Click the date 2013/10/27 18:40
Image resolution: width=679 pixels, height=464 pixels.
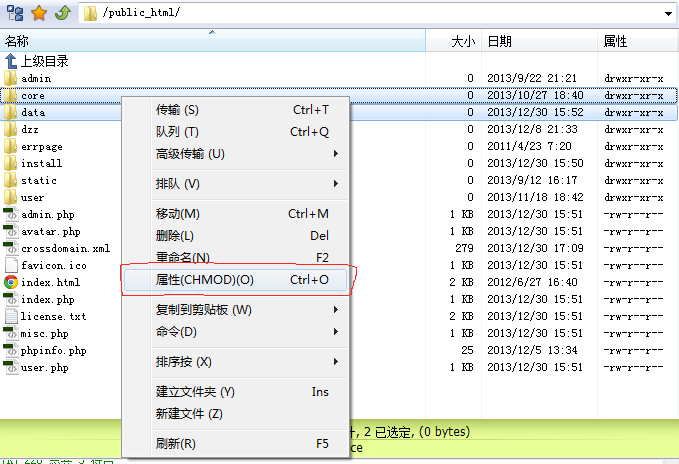click(x=535, y=95)
